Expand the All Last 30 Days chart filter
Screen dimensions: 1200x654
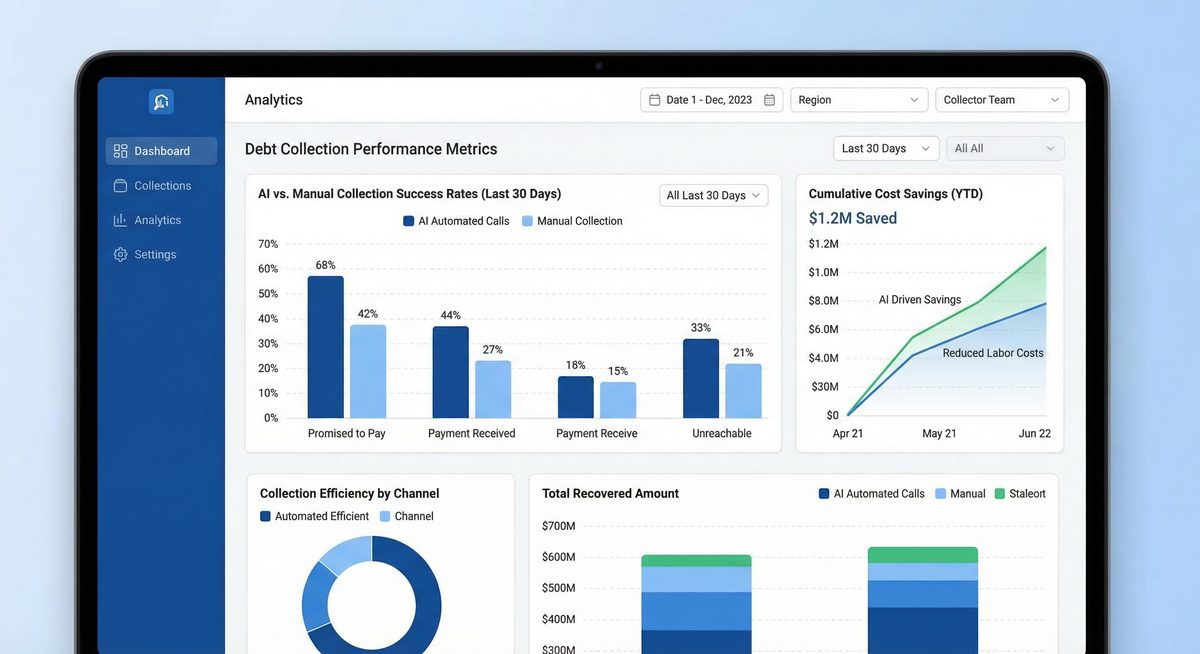[713, 196]
